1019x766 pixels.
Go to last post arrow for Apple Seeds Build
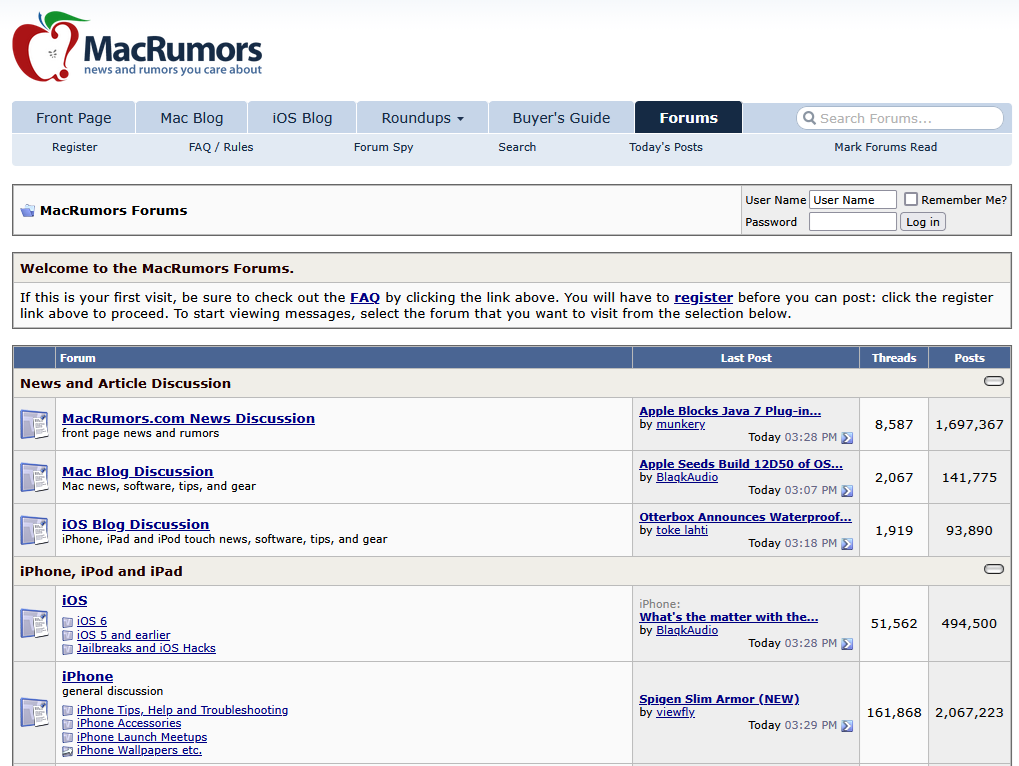tap(847, 491)
